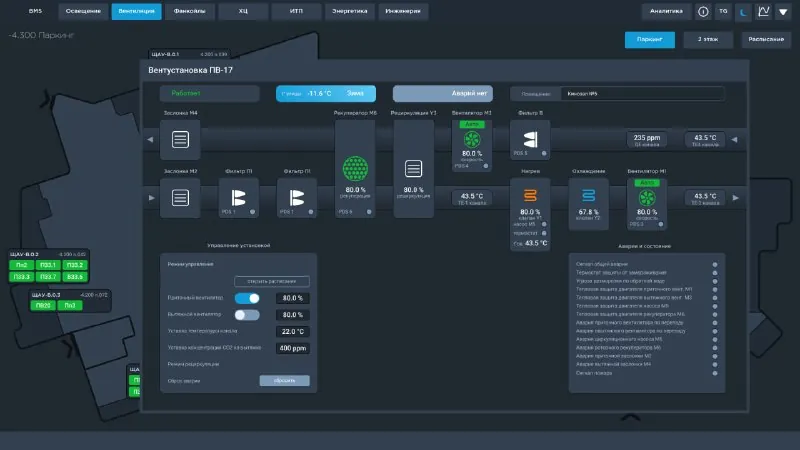Click the 67.8 % cooling valve value
This screenshot has width=800, height=450.
click(588, 212)
